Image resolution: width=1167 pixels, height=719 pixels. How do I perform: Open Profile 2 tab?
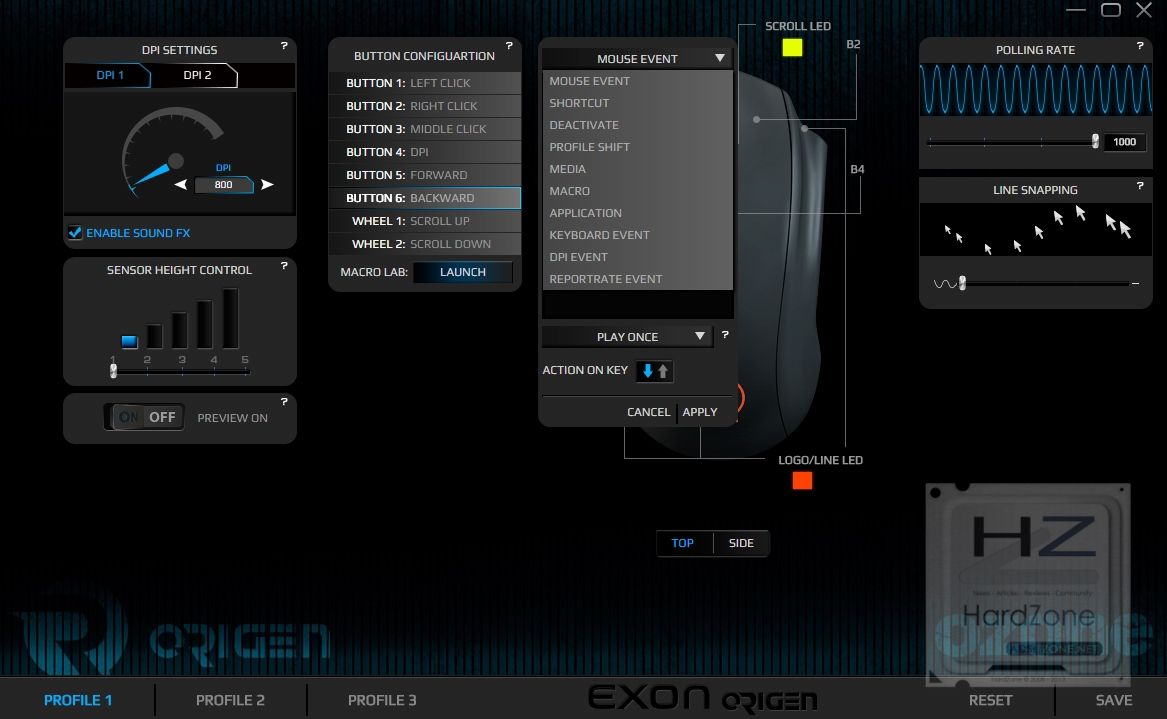click(x=230, y=700)
